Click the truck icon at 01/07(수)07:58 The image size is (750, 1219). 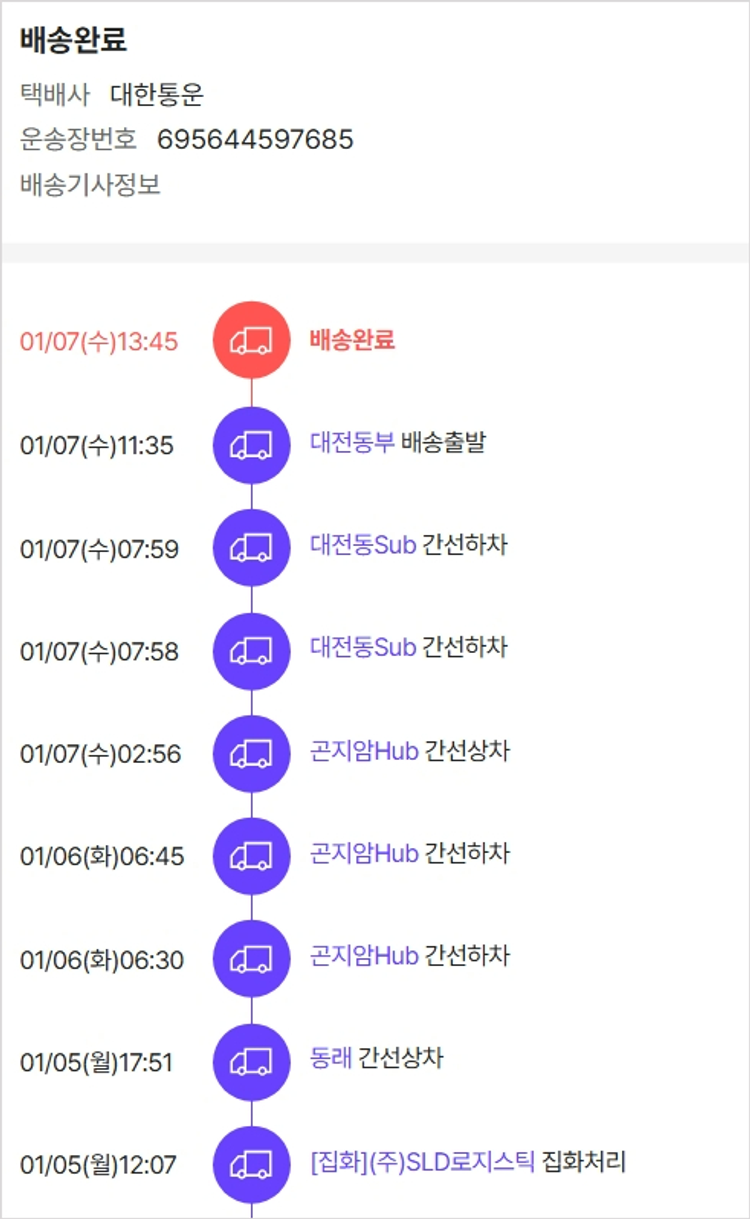(x=251, y=651)
